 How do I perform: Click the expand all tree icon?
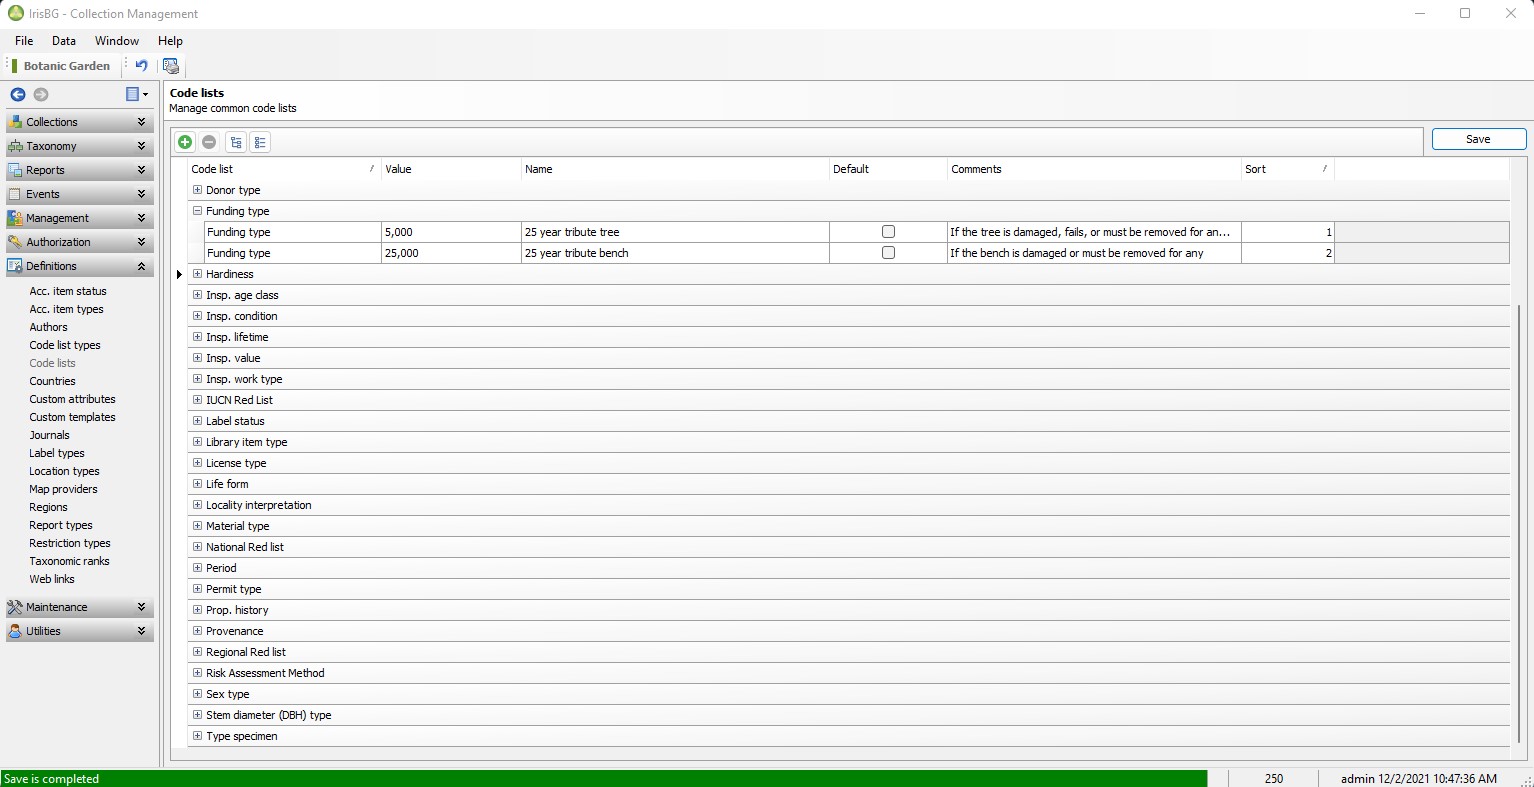tap(236, 142)
